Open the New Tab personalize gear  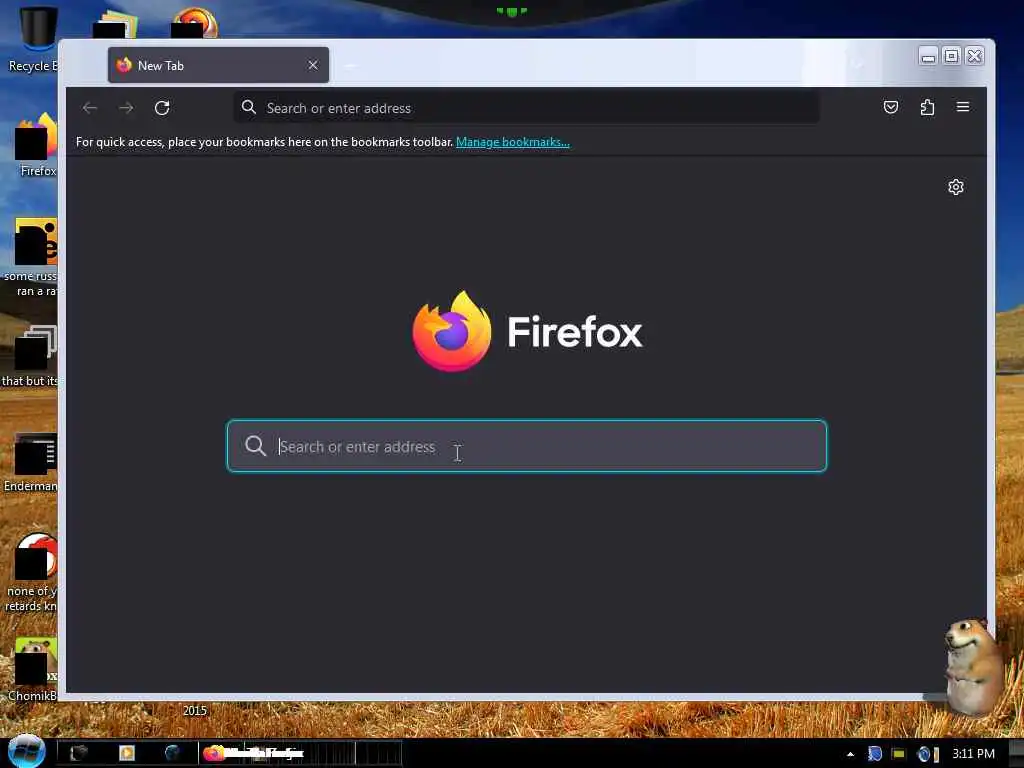(955, 187)
